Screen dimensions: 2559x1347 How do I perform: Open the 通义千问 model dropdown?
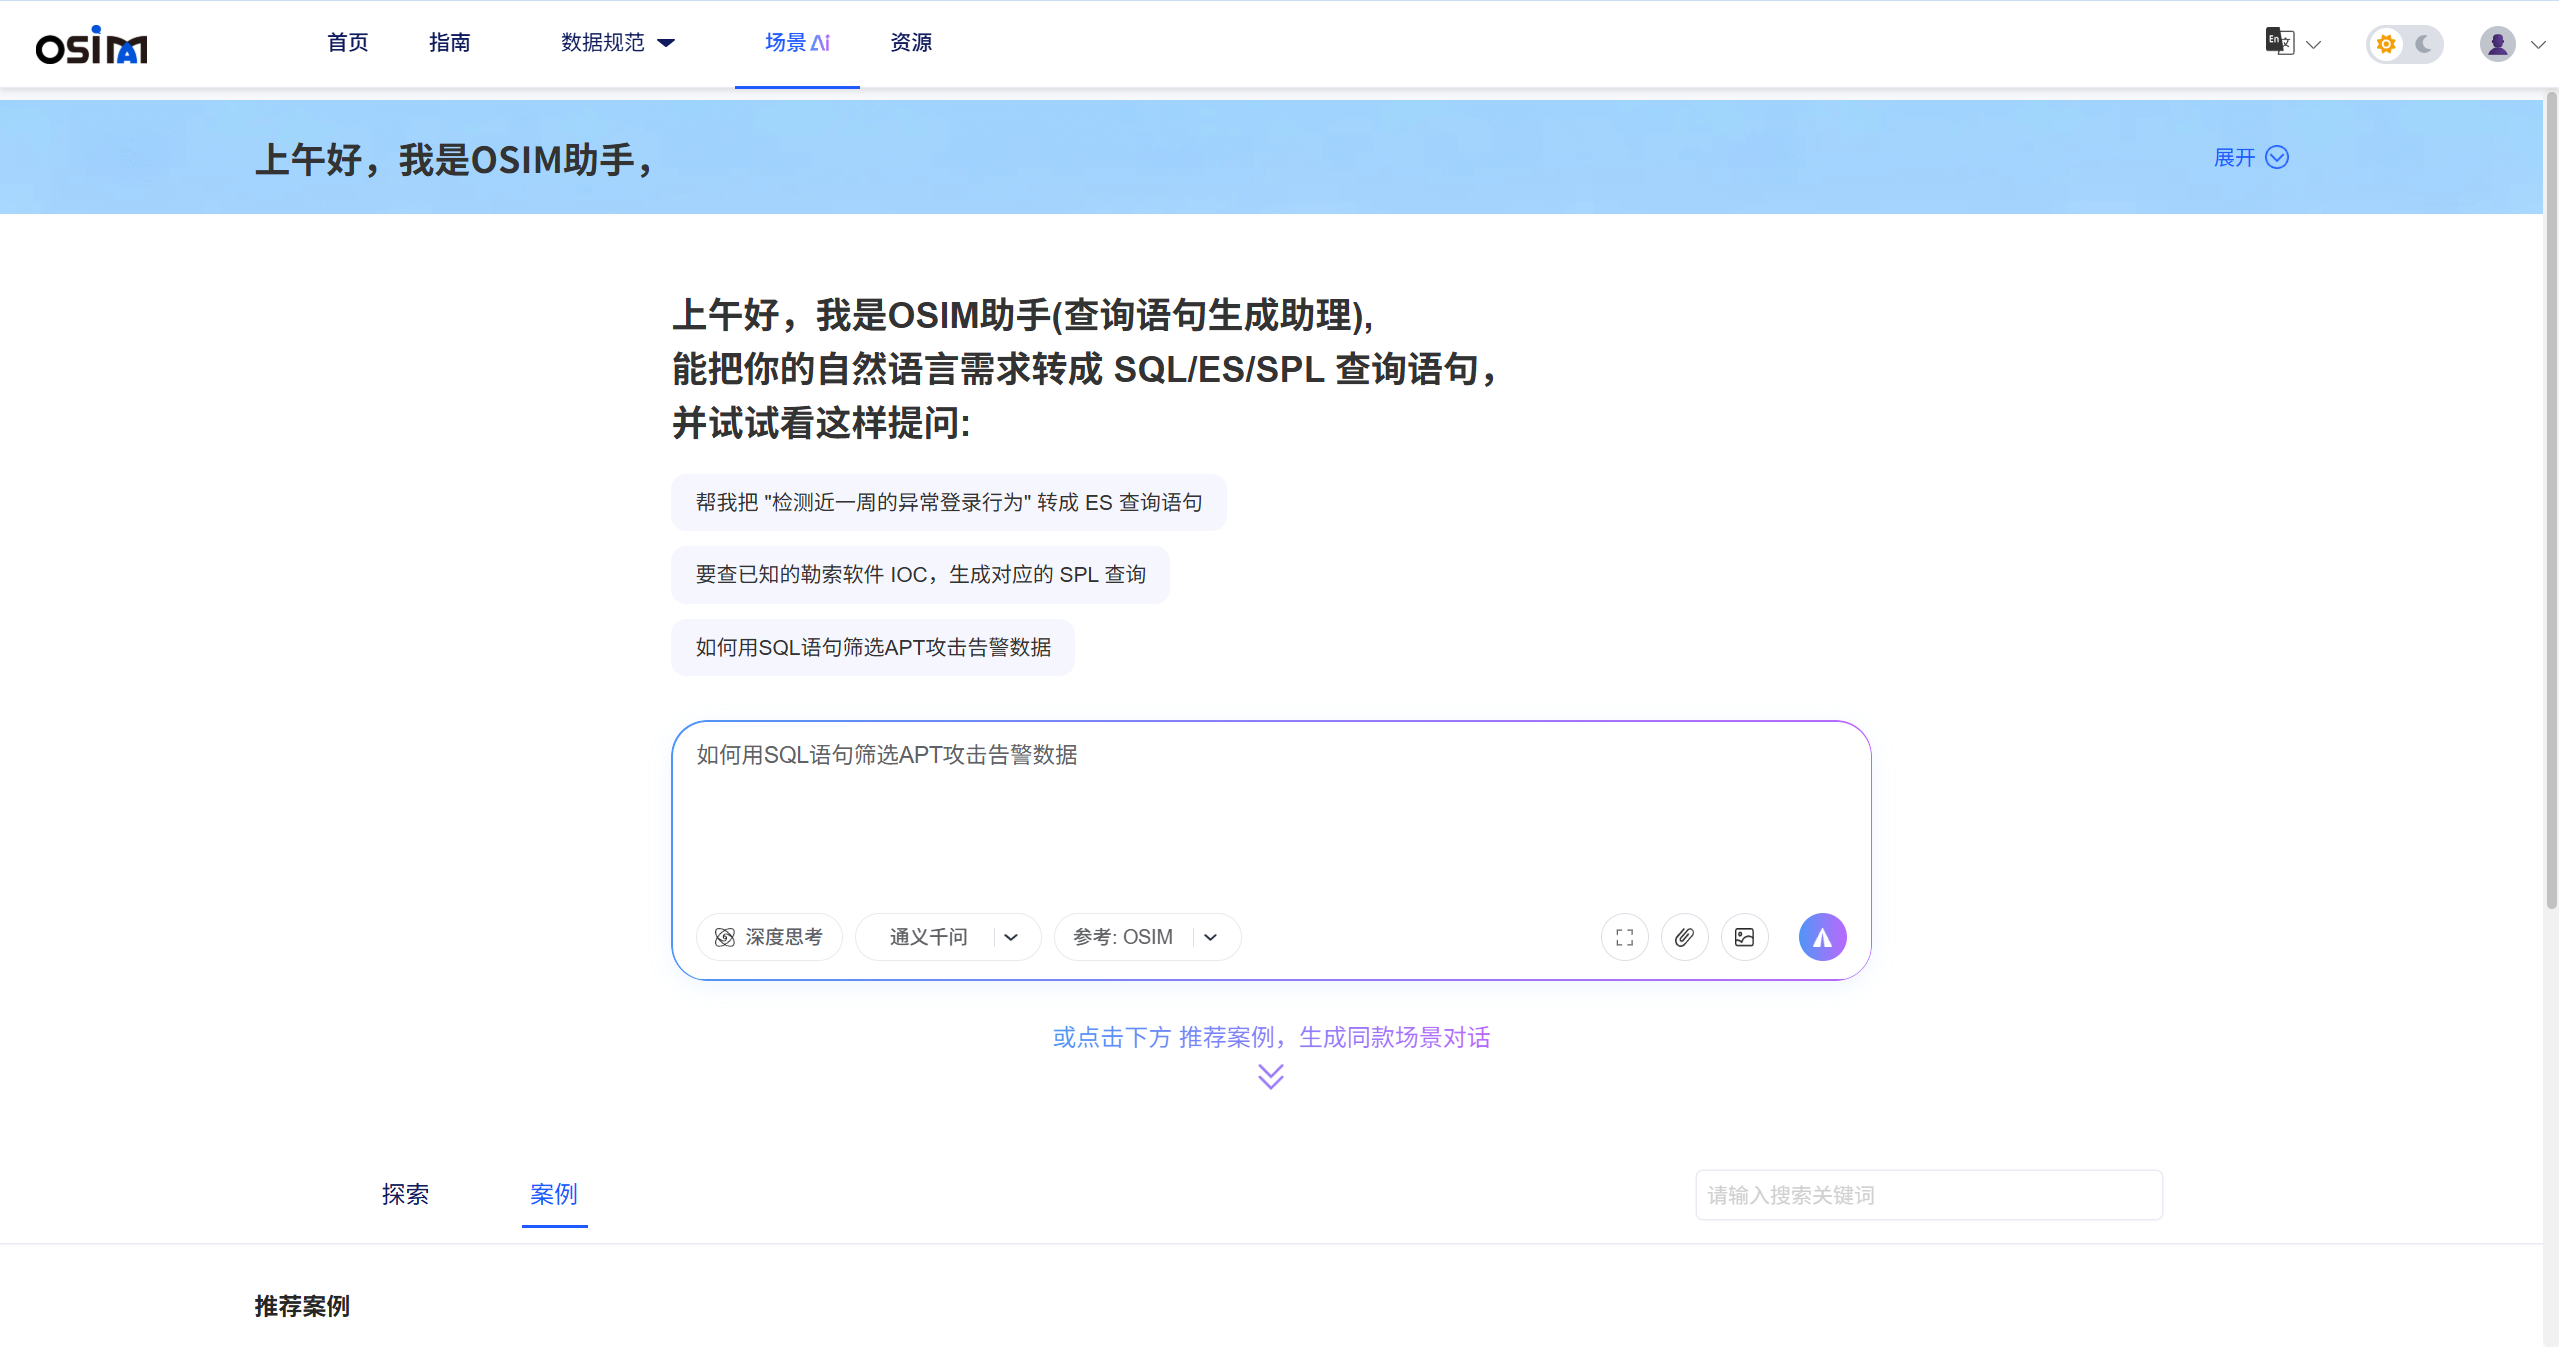click(x=948, y=937)
